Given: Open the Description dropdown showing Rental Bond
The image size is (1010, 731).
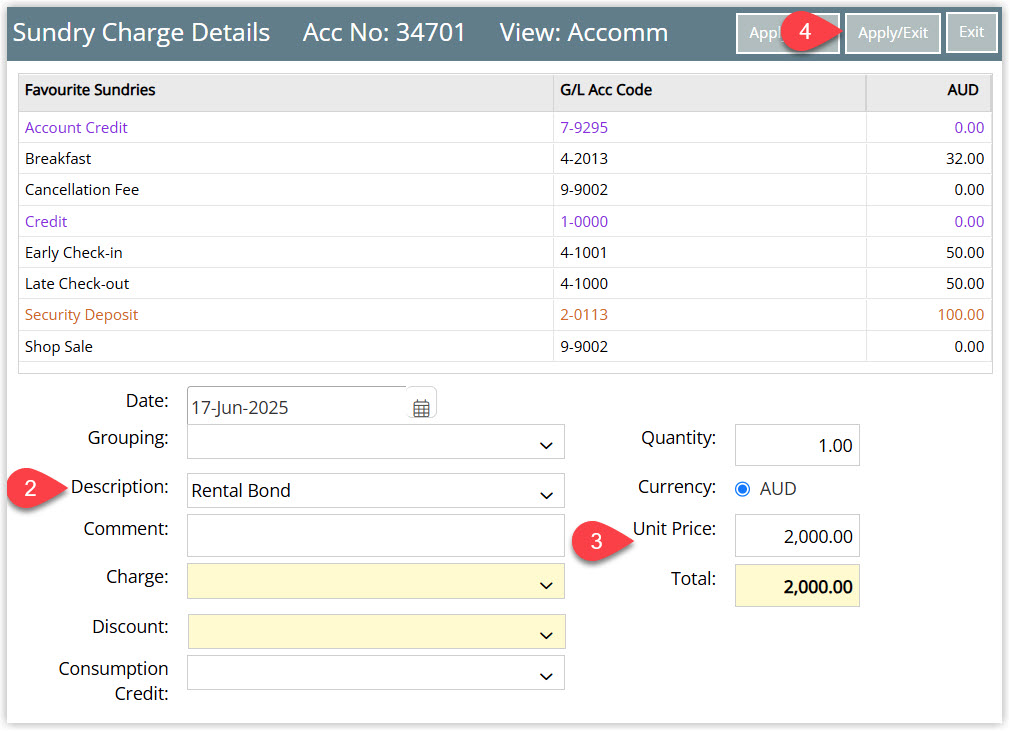Looking at the screenshot, I should point(376,491).
